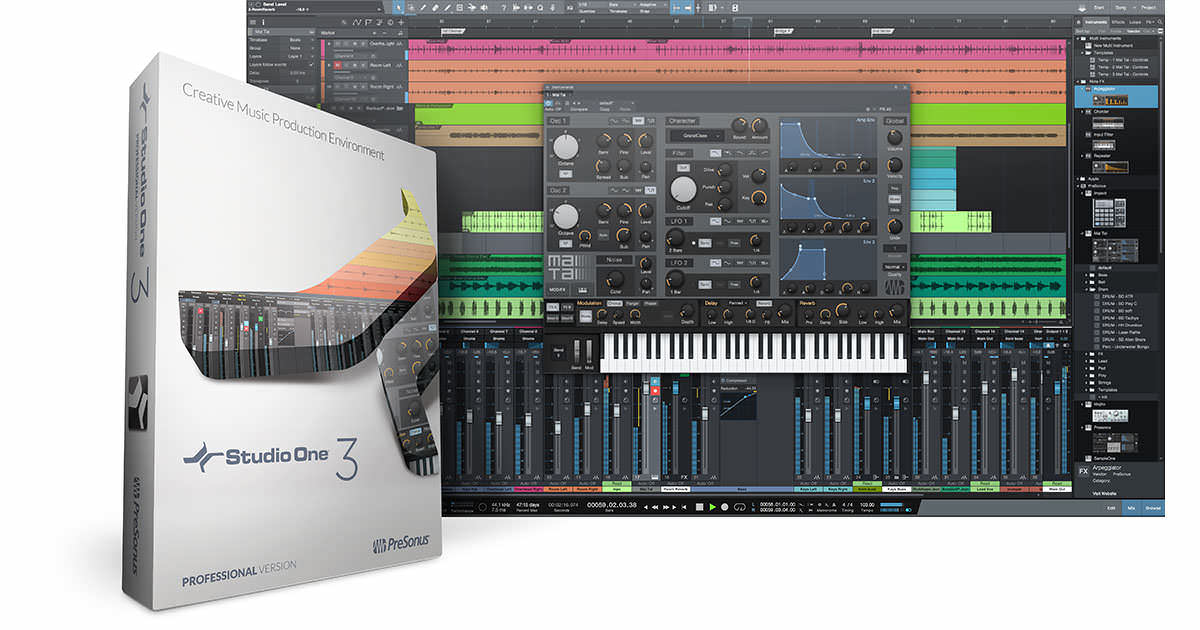This screenshot has width=1200, height=630.
Task: Click the Project page button
Action: click(1148, 7)
